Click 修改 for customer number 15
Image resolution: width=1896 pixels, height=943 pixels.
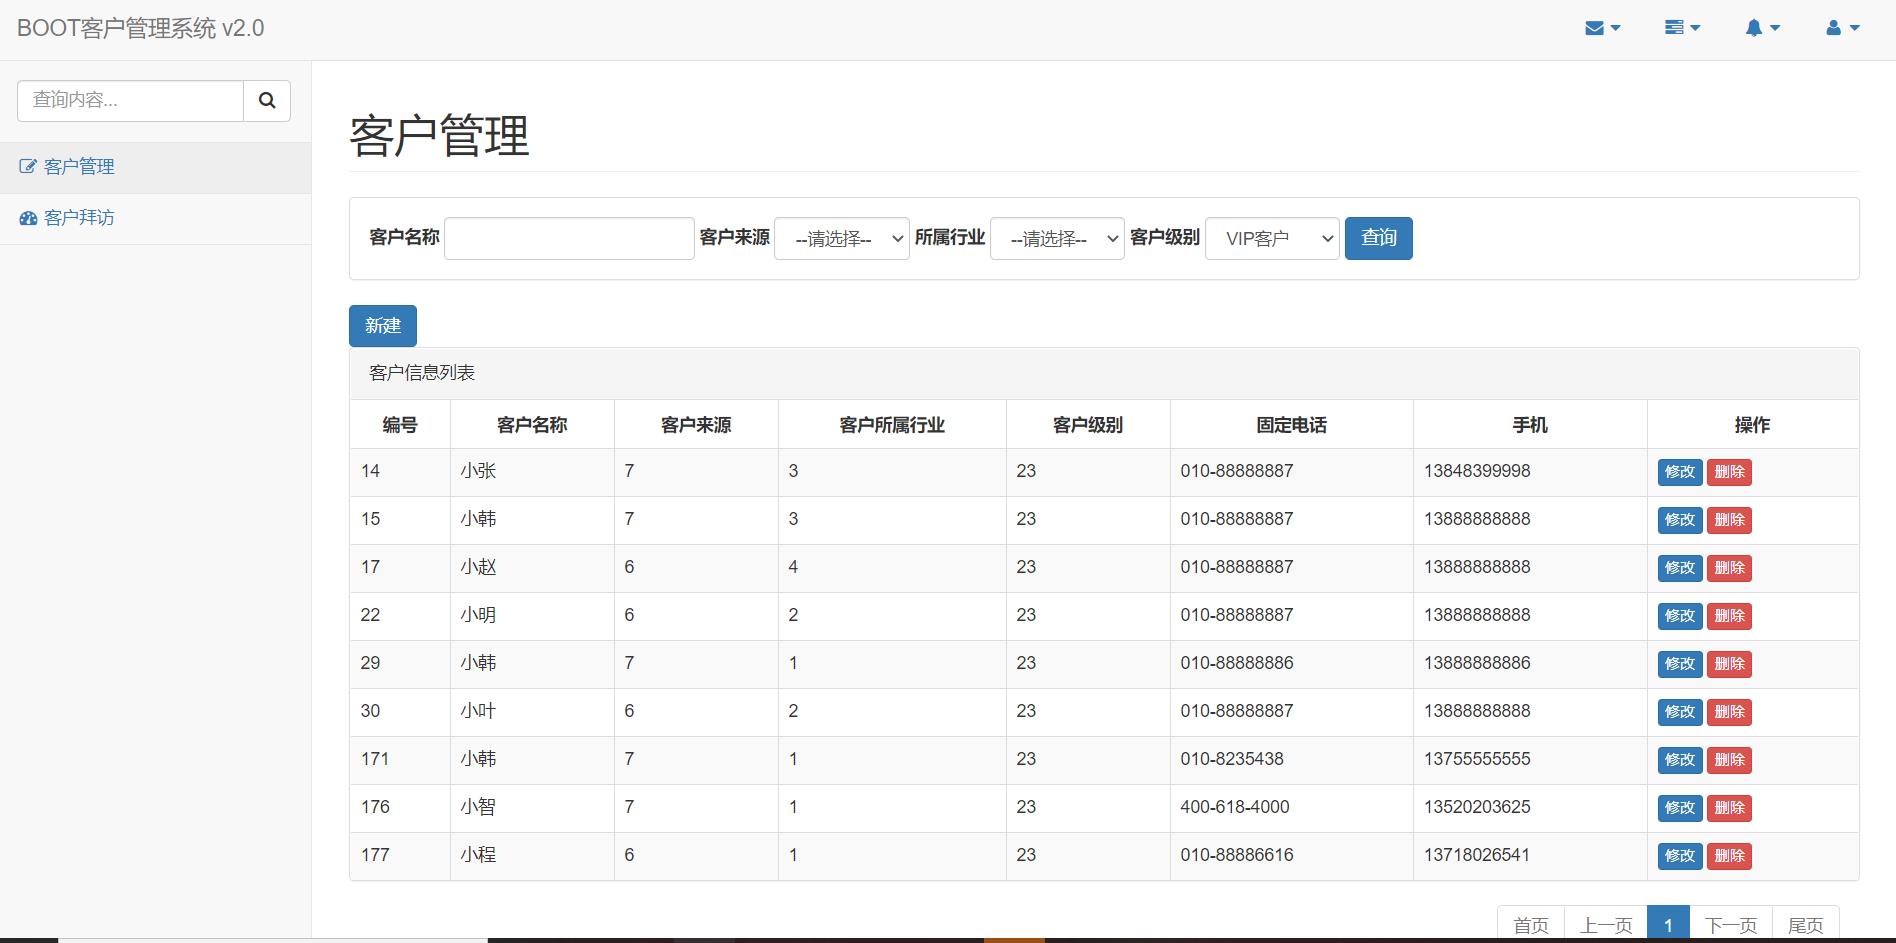click(1680, 520)
